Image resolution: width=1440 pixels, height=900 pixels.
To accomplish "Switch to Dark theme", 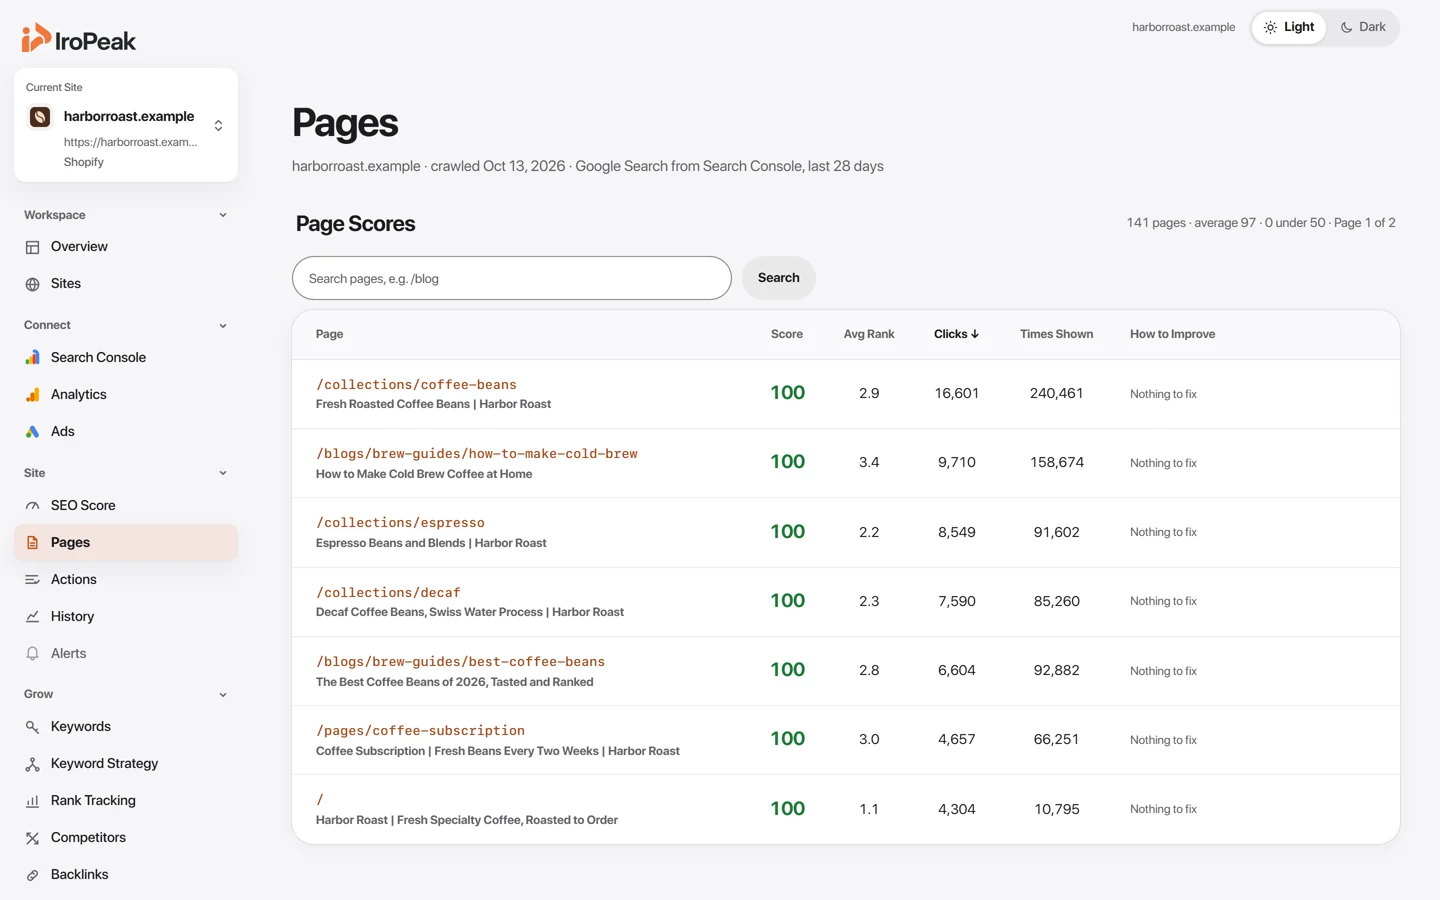I will pos(1363,27).
